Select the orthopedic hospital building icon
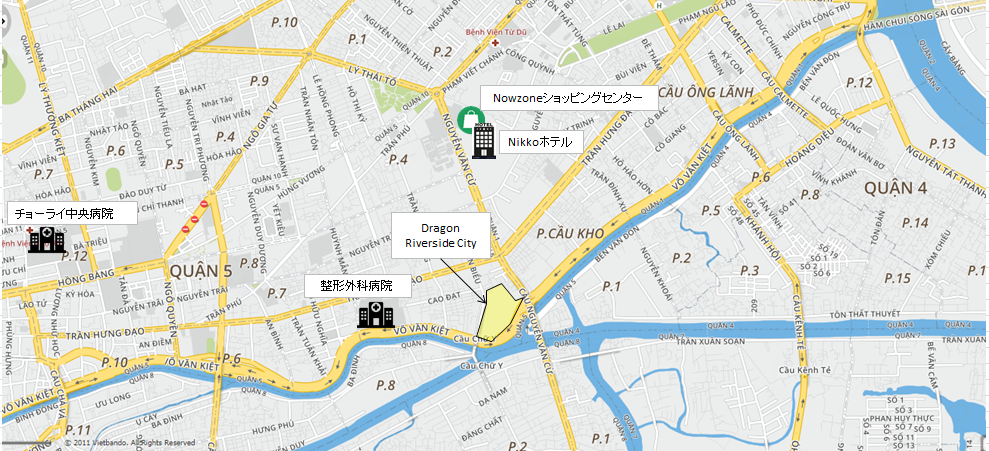 click(375, 315)
